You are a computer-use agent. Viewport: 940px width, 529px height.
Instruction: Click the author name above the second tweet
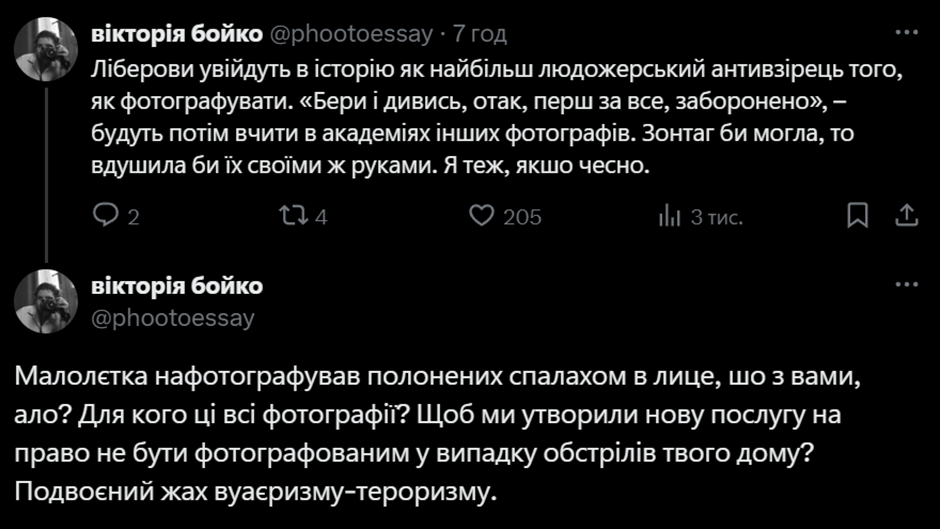[x=176, y=286]
